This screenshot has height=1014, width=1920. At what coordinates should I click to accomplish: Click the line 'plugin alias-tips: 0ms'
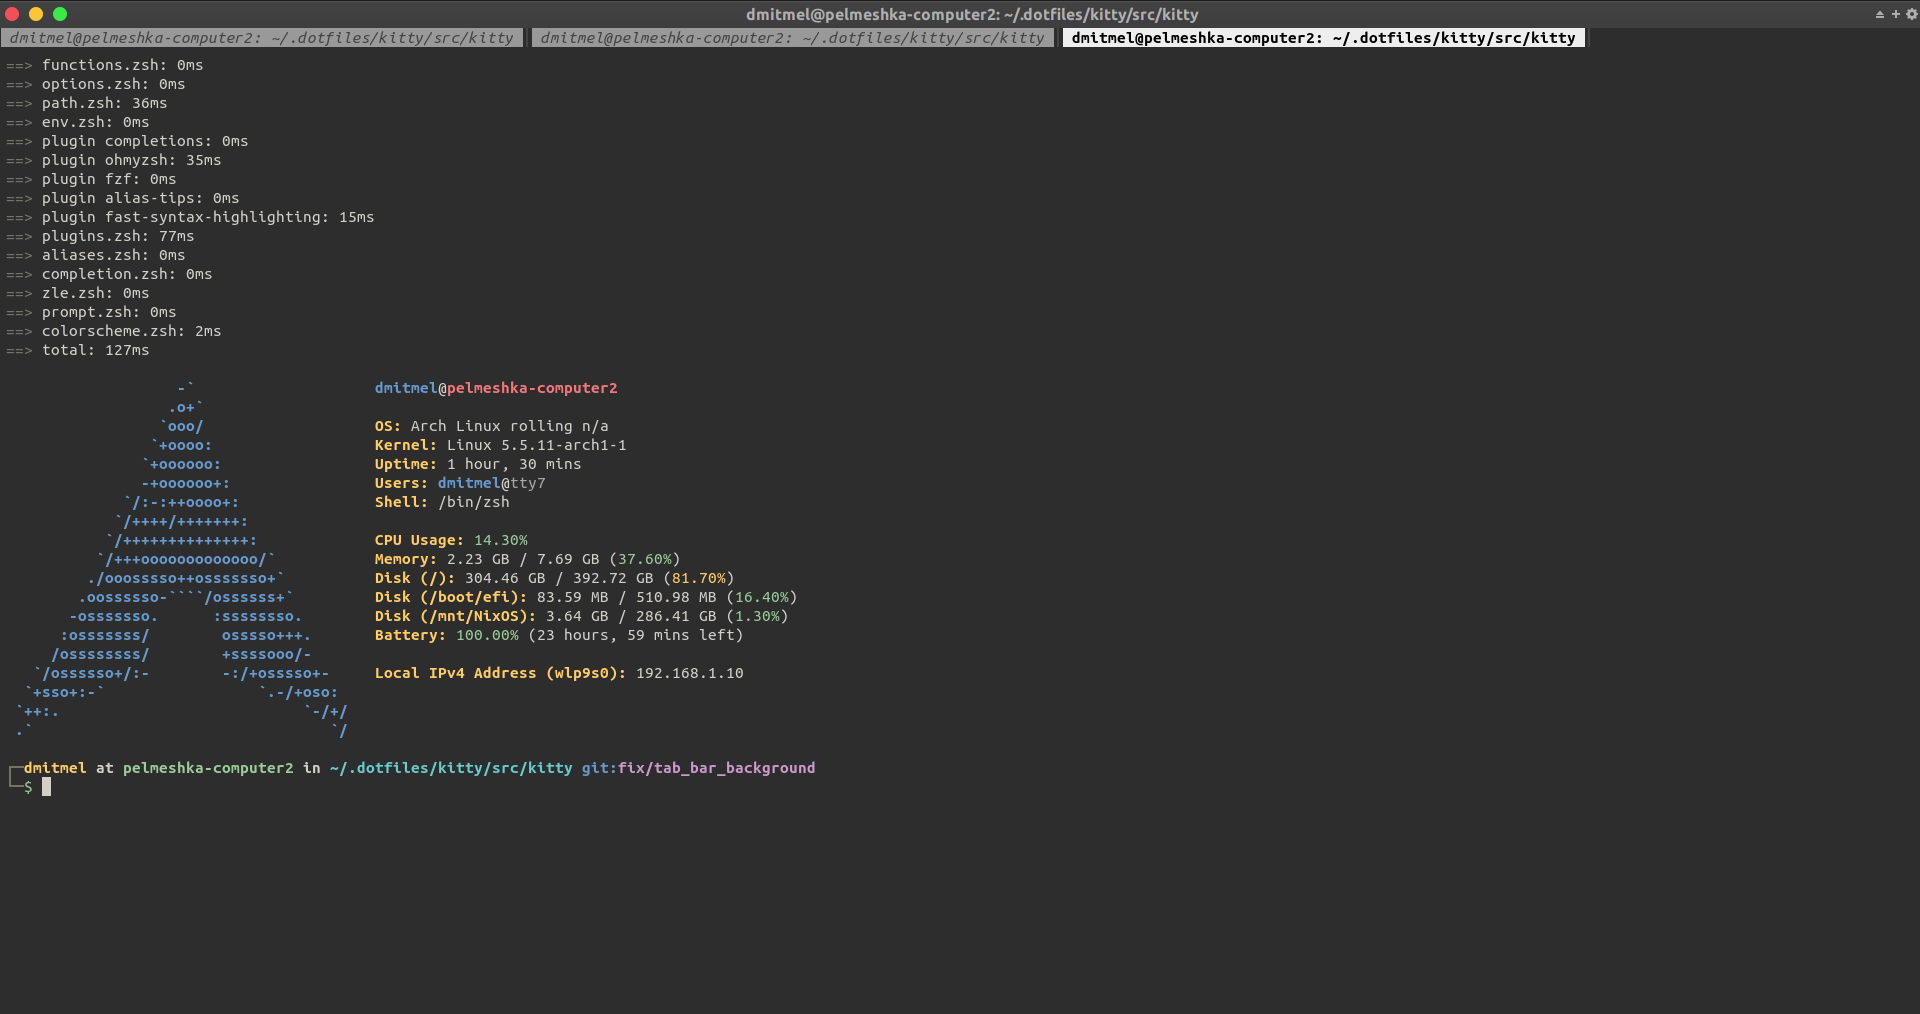123,198
